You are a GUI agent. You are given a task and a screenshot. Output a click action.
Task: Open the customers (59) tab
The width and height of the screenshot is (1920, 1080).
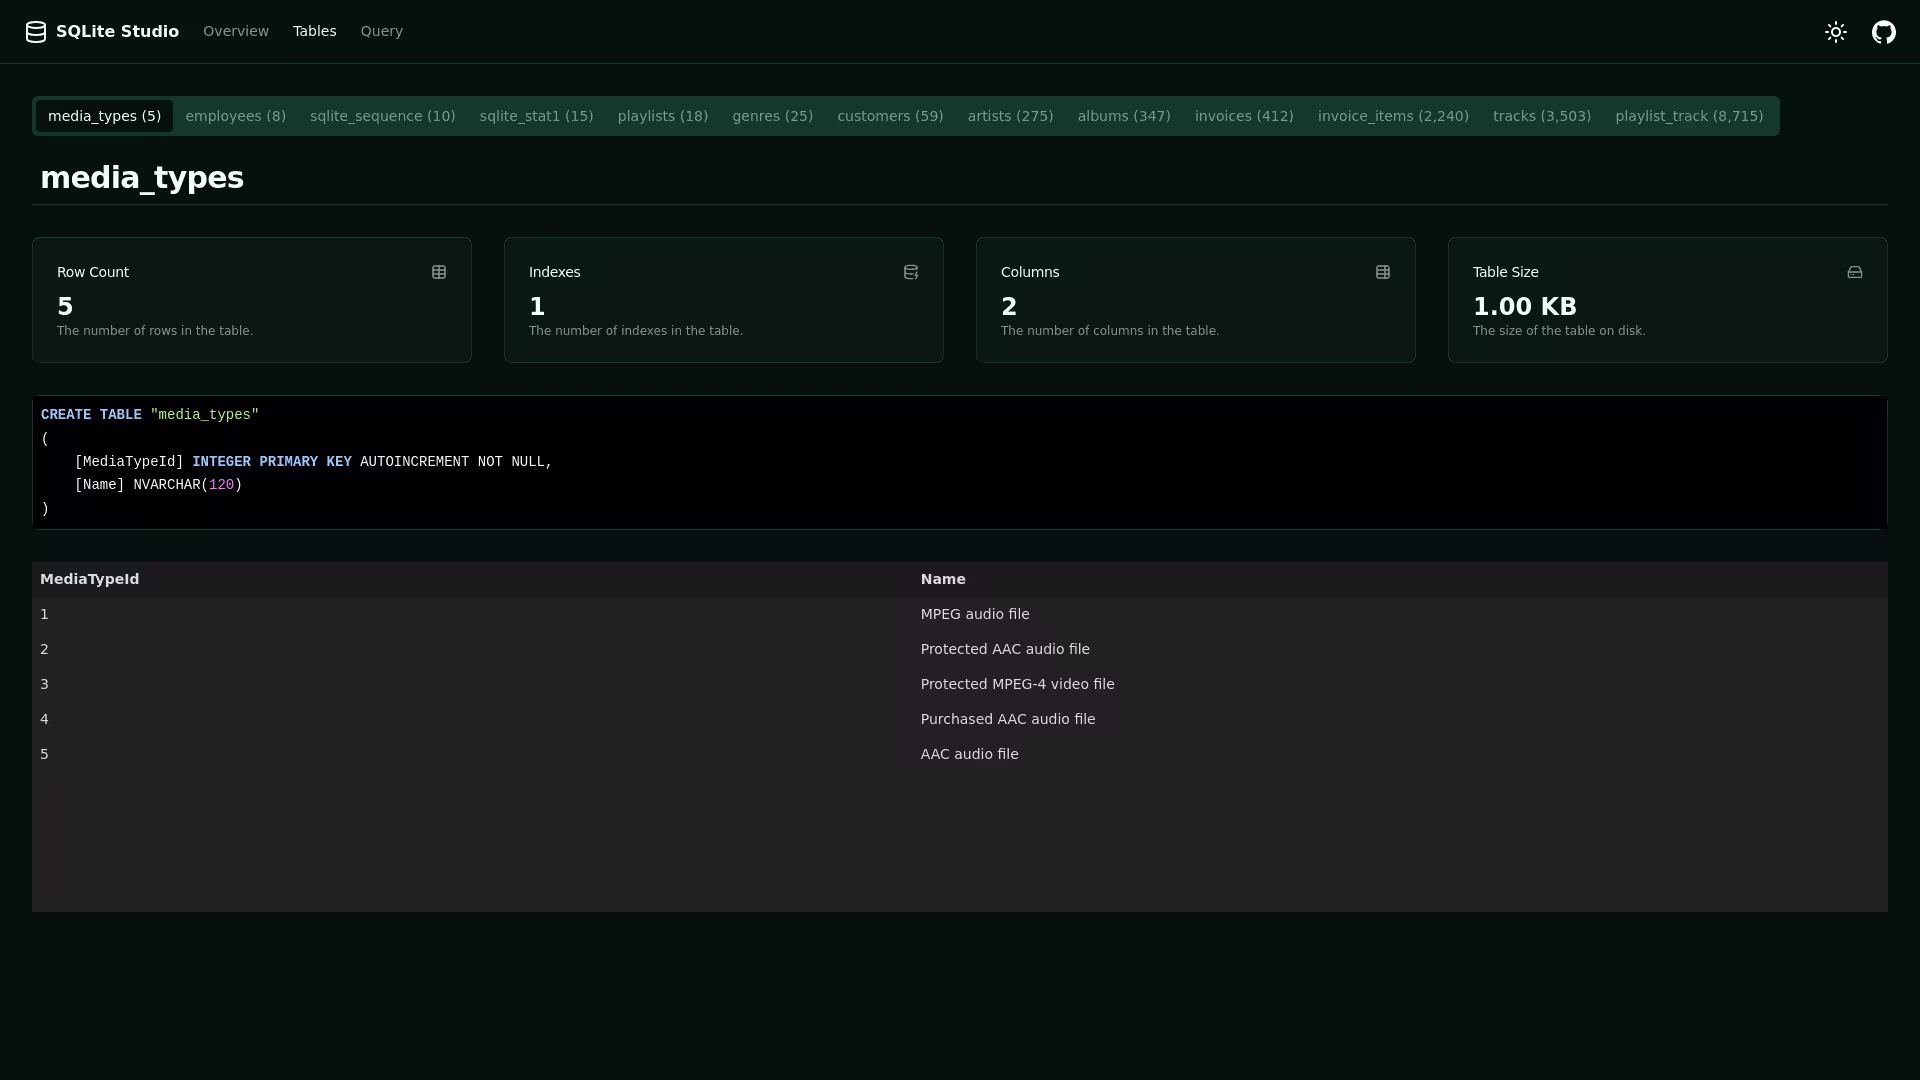(x=890, y=116)
